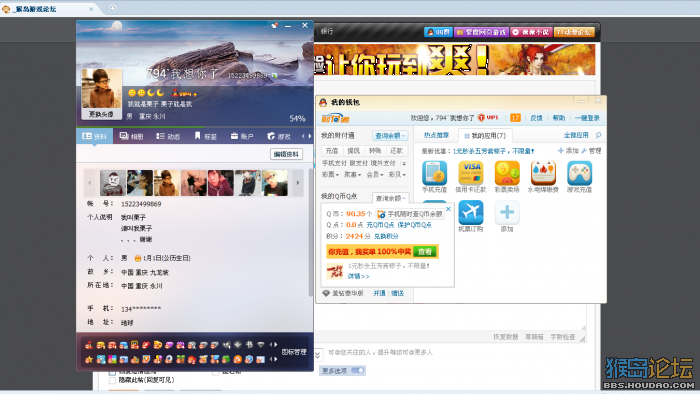Close the Q币 balance popup
This screenshot has height=394, width=700.
point(449,208)
